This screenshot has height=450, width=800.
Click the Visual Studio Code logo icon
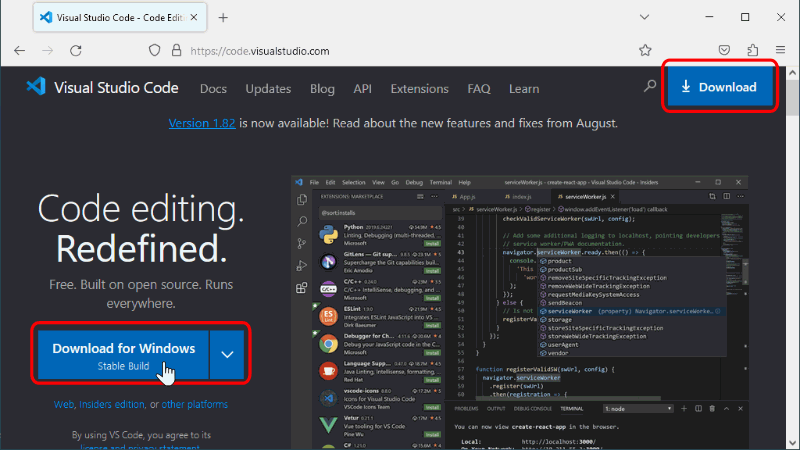point(36,86)
